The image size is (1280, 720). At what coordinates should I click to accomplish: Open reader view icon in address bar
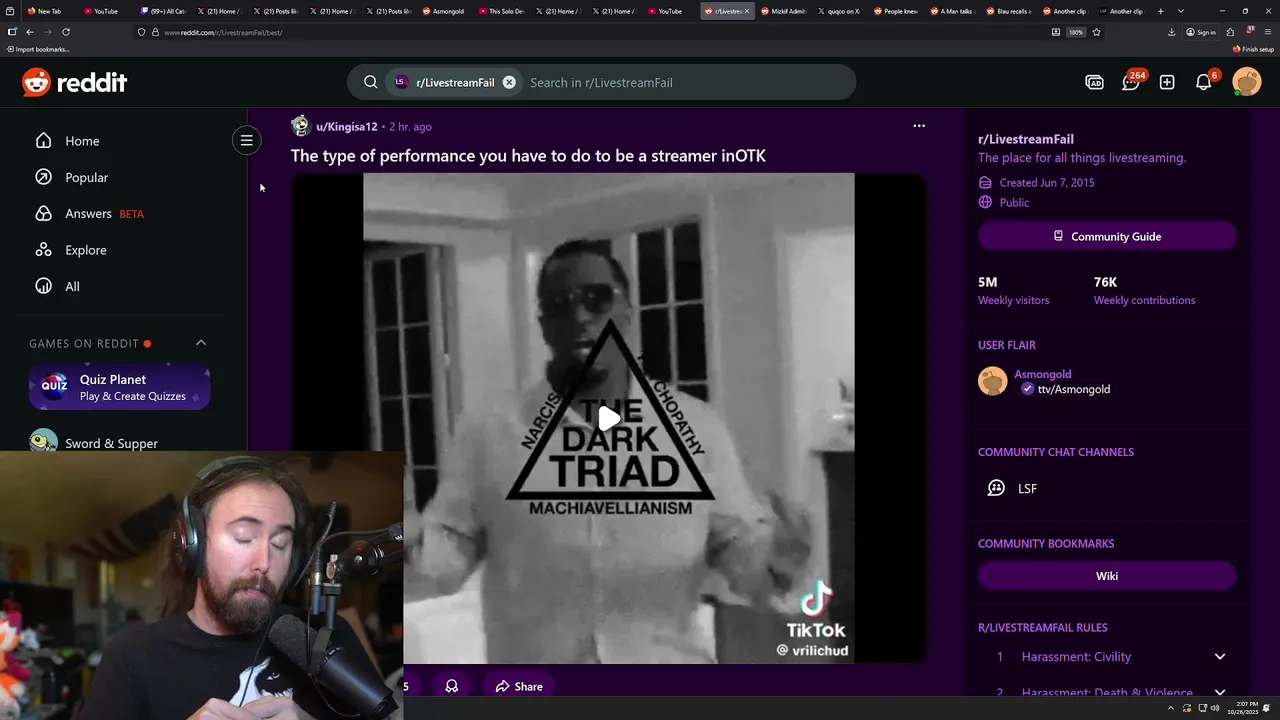tap(1056, 32)
